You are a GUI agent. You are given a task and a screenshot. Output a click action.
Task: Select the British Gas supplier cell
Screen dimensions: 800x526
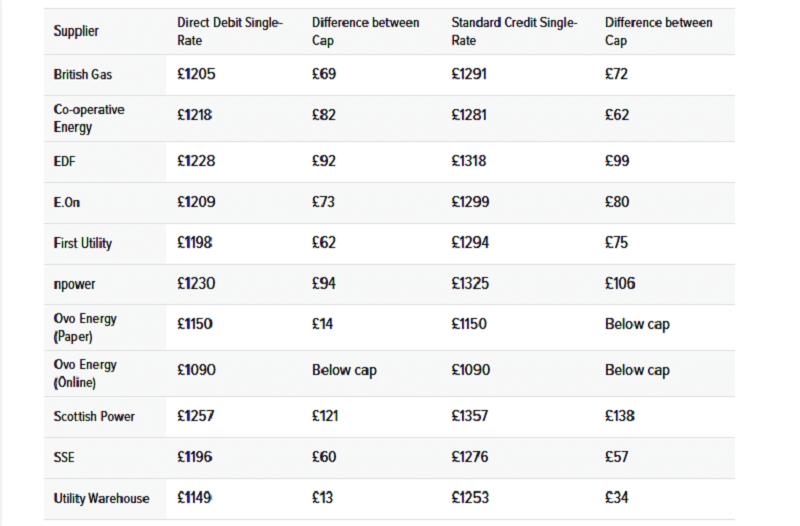83,75
